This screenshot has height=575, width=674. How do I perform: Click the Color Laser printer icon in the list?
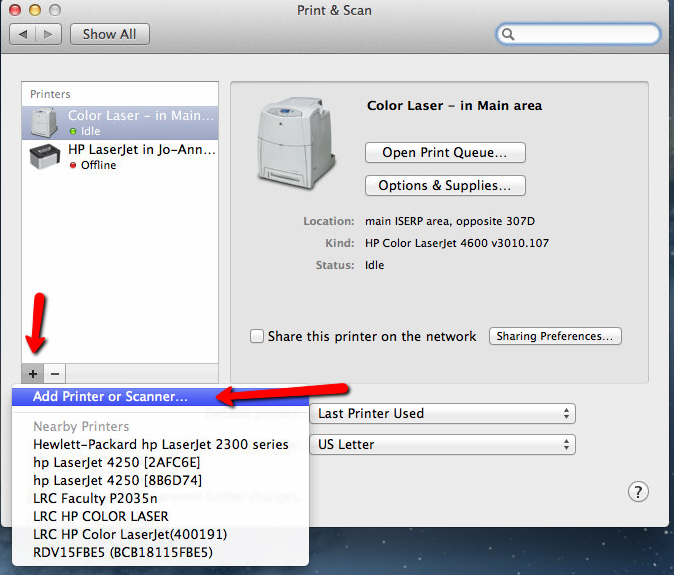(x=44, y=122)
